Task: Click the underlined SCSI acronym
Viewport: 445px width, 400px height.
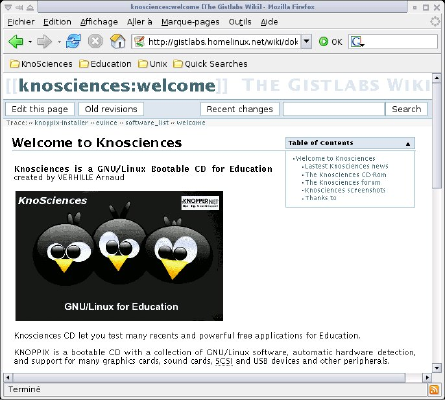Action: tap(224, 361)
